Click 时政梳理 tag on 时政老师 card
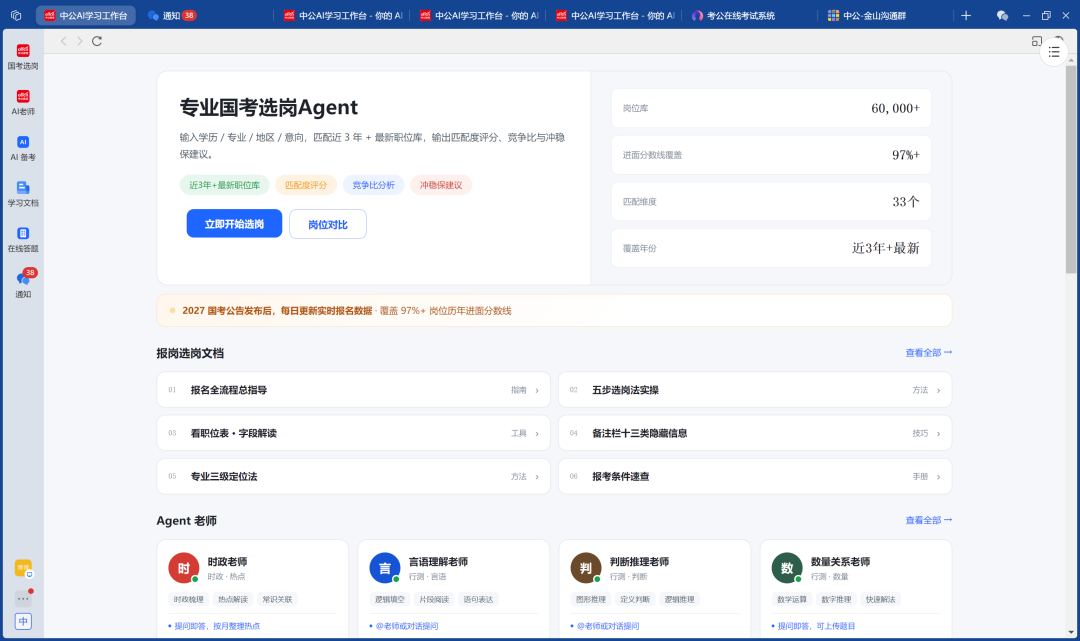Screen dimensions: 1080x641 click(x=189, y=600)
